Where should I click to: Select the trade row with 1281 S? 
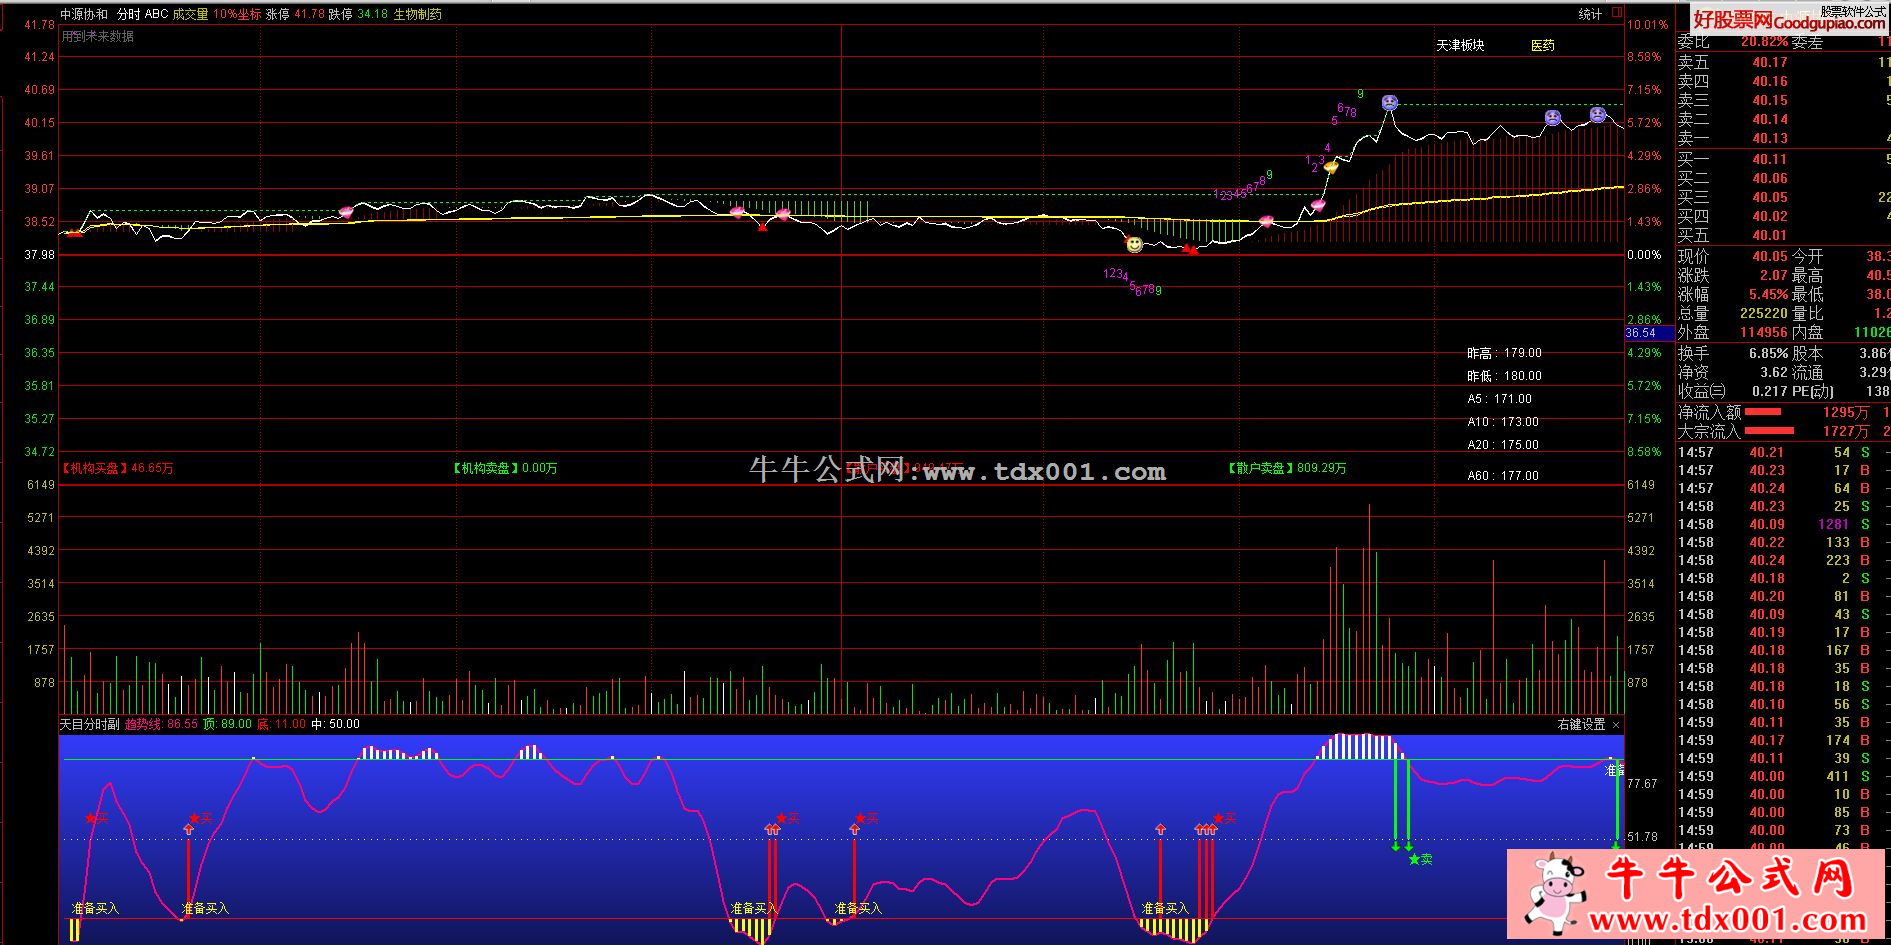click(1783, 524)
